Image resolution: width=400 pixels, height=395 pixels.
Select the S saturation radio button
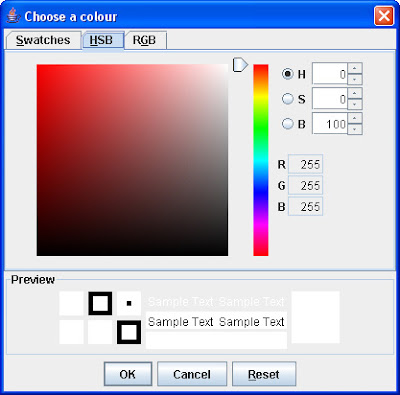(x=288, y=99)
